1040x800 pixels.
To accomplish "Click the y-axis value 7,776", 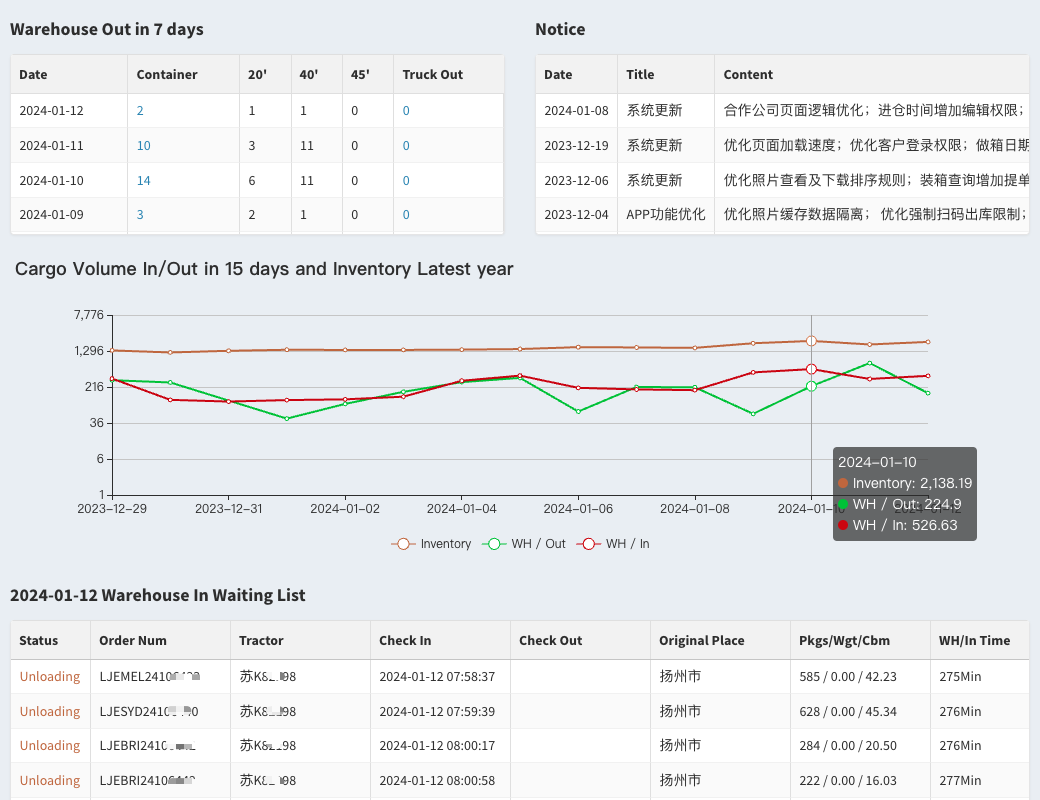I will [x=89, y=314].
